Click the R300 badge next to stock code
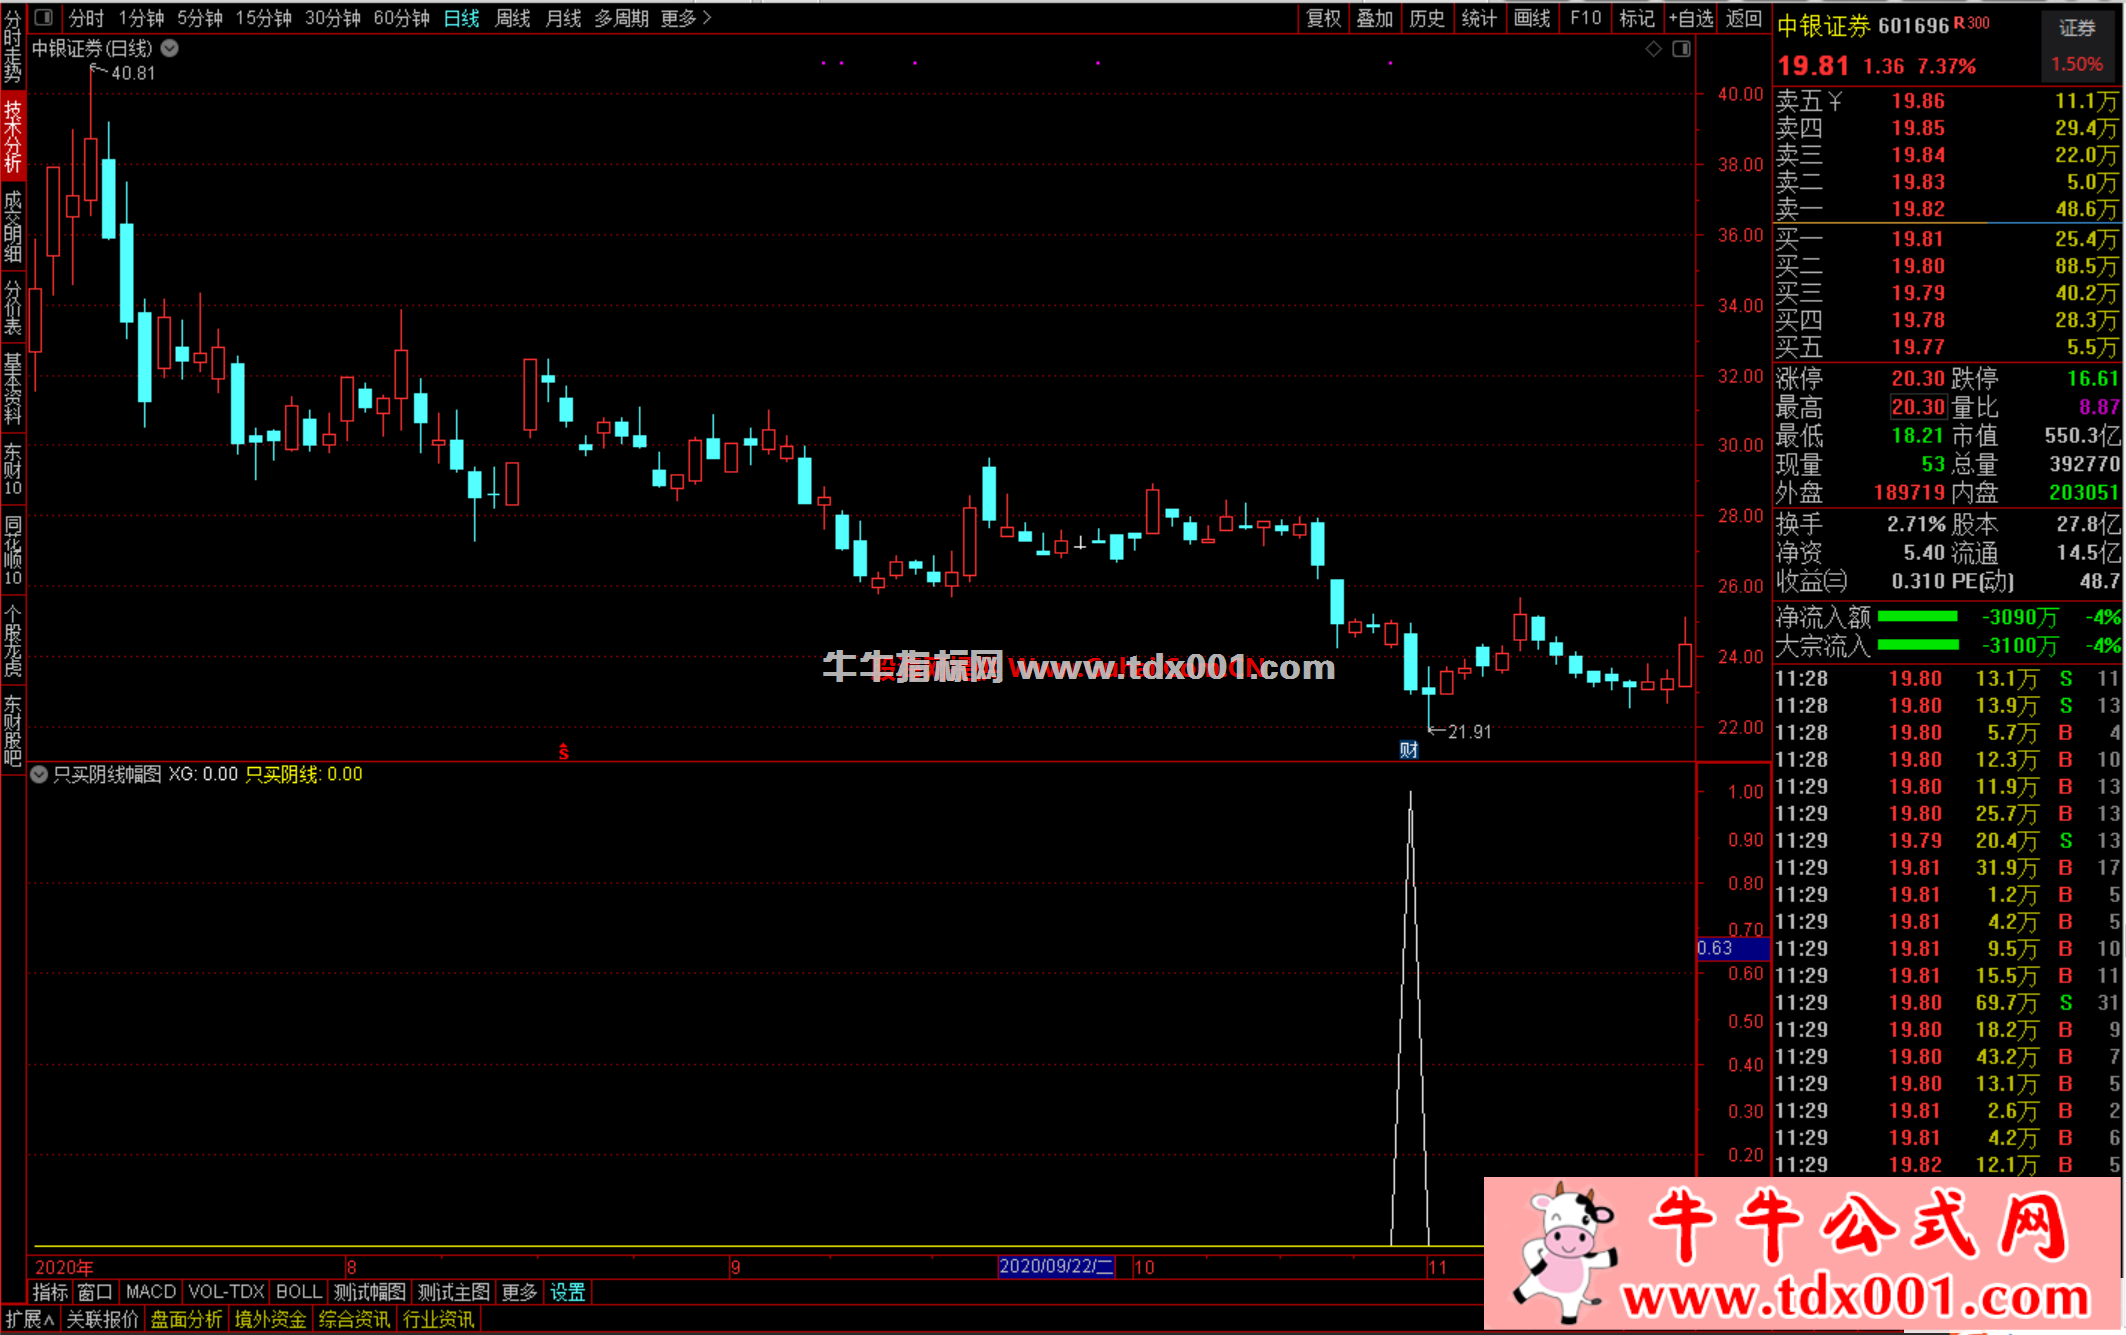Screen dimensions: 2126x1335 coord(1971,22)
